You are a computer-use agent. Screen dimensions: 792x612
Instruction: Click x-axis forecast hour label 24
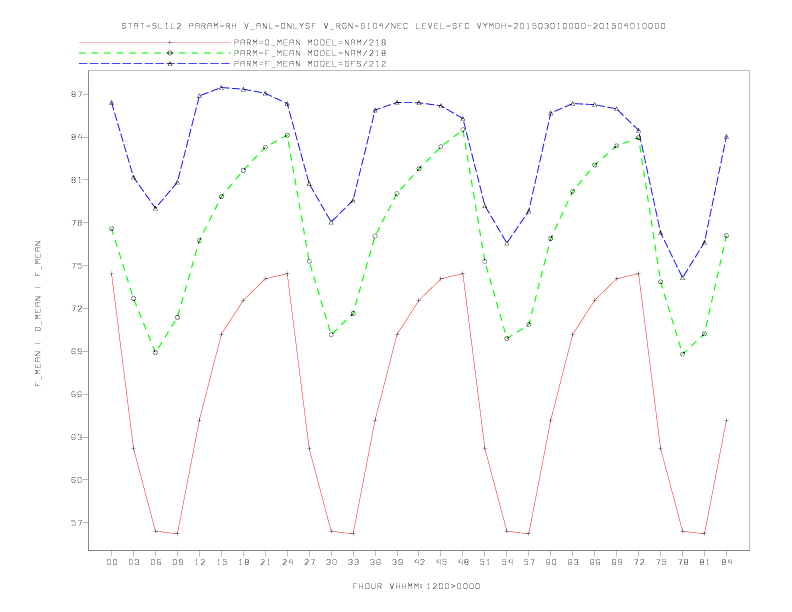click(x=287, y=562)
